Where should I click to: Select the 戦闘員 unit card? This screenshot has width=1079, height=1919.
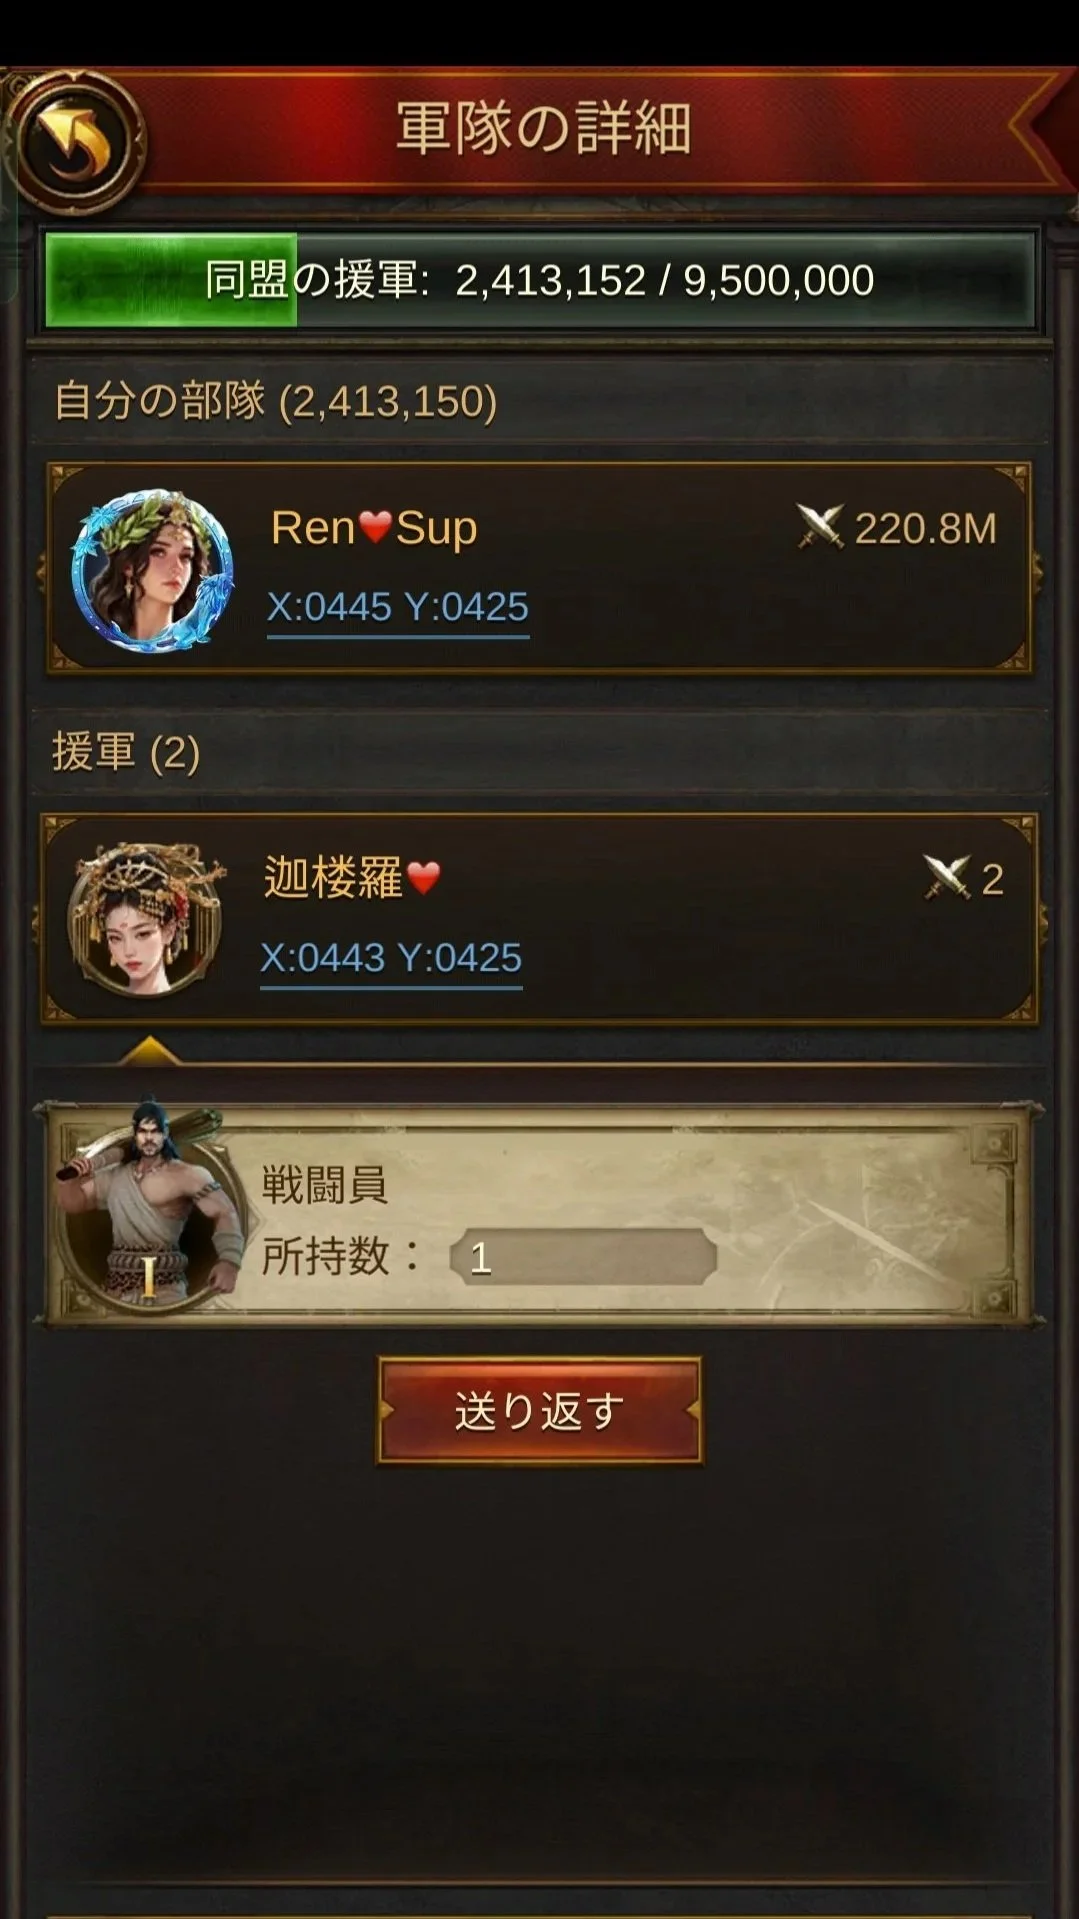pos(540,1215)
